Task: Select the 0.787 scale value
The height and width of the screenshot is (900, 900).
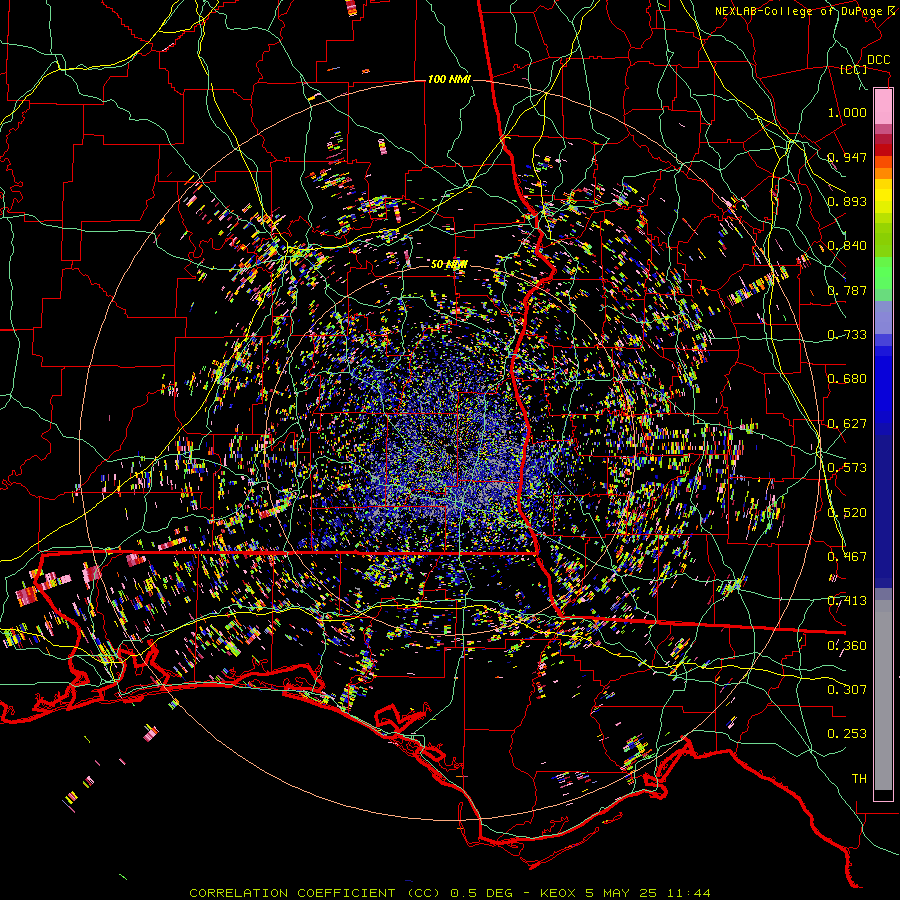Action: [847, 290]
